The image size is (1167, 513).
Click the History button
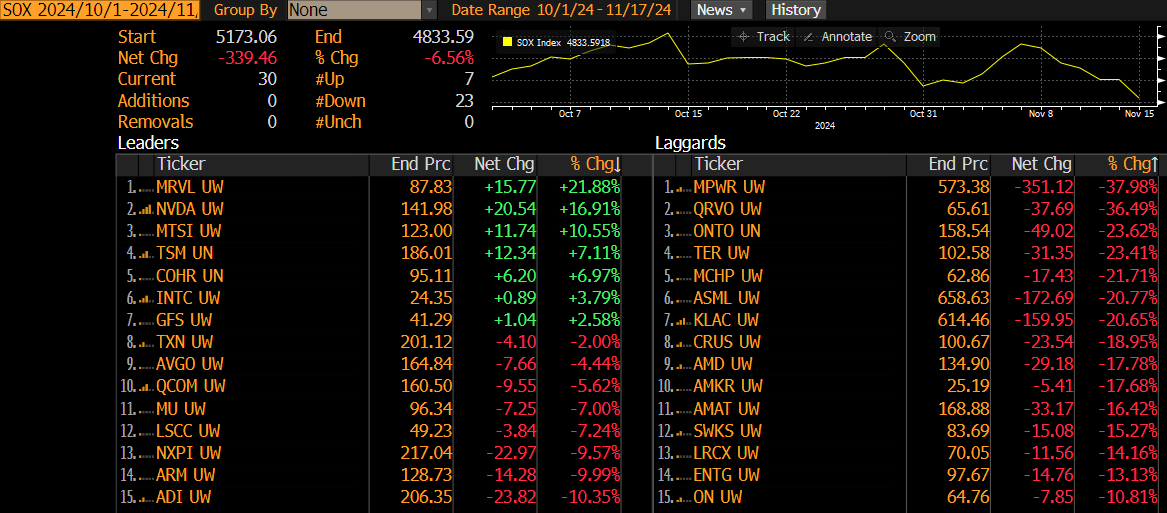(796, 10)
